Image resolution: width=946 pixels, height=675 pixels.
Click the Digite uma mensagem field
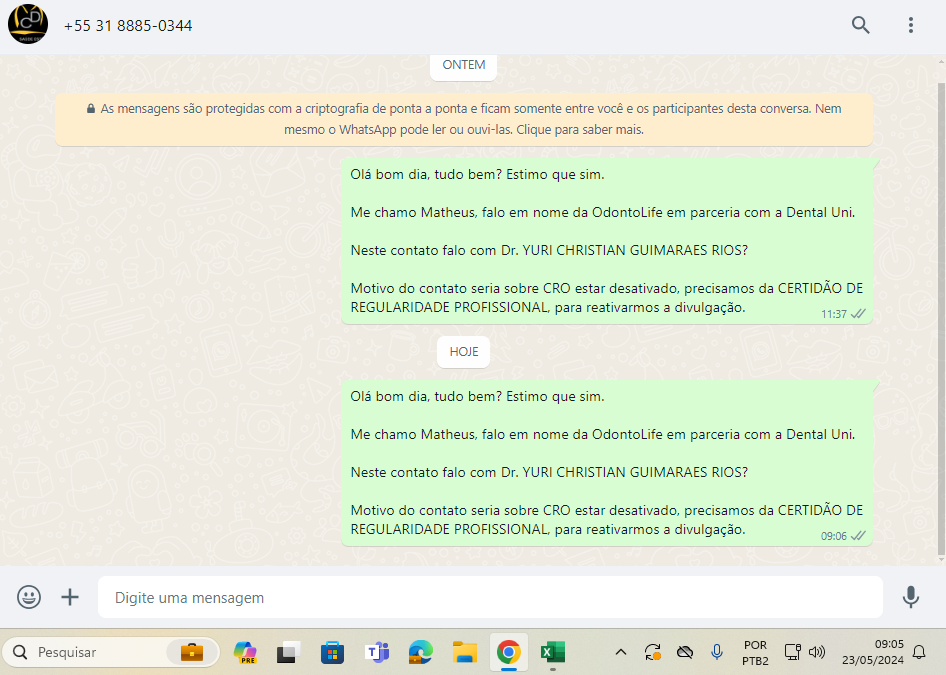click(490, 597)
